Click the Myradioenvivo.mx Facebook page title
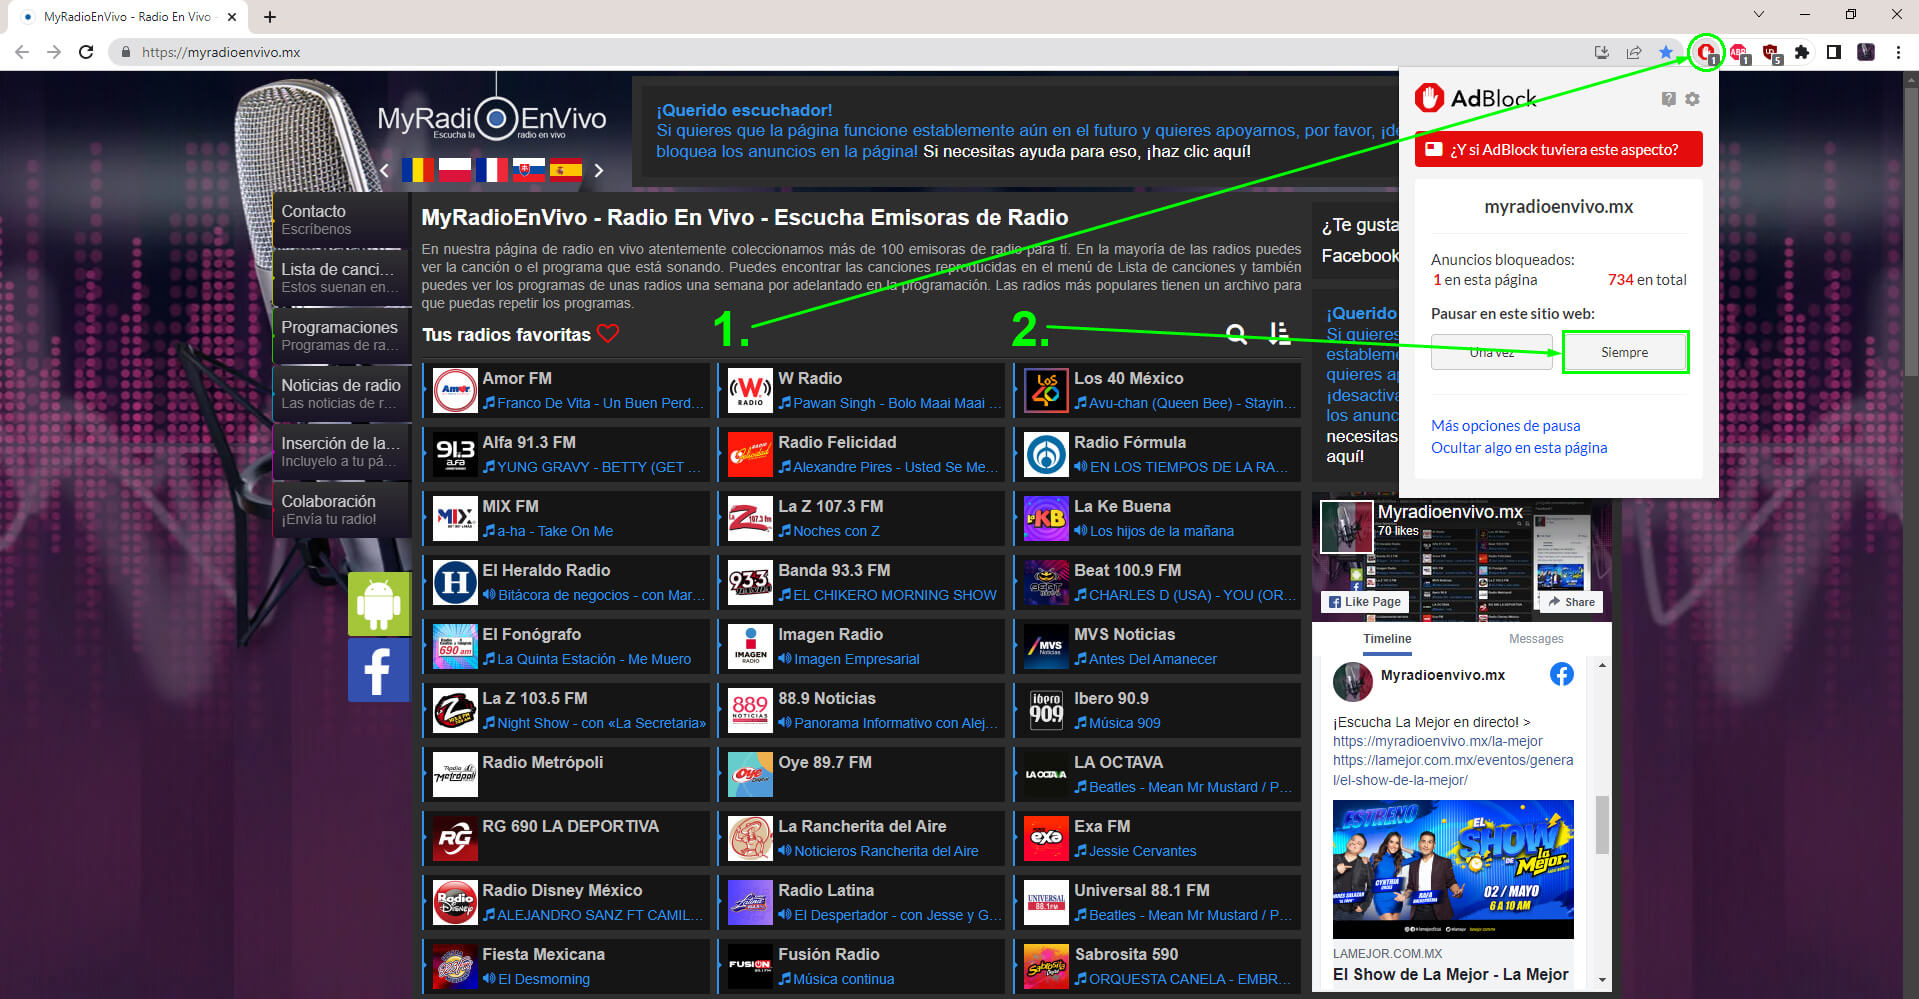 click(x=1450, y=512)
